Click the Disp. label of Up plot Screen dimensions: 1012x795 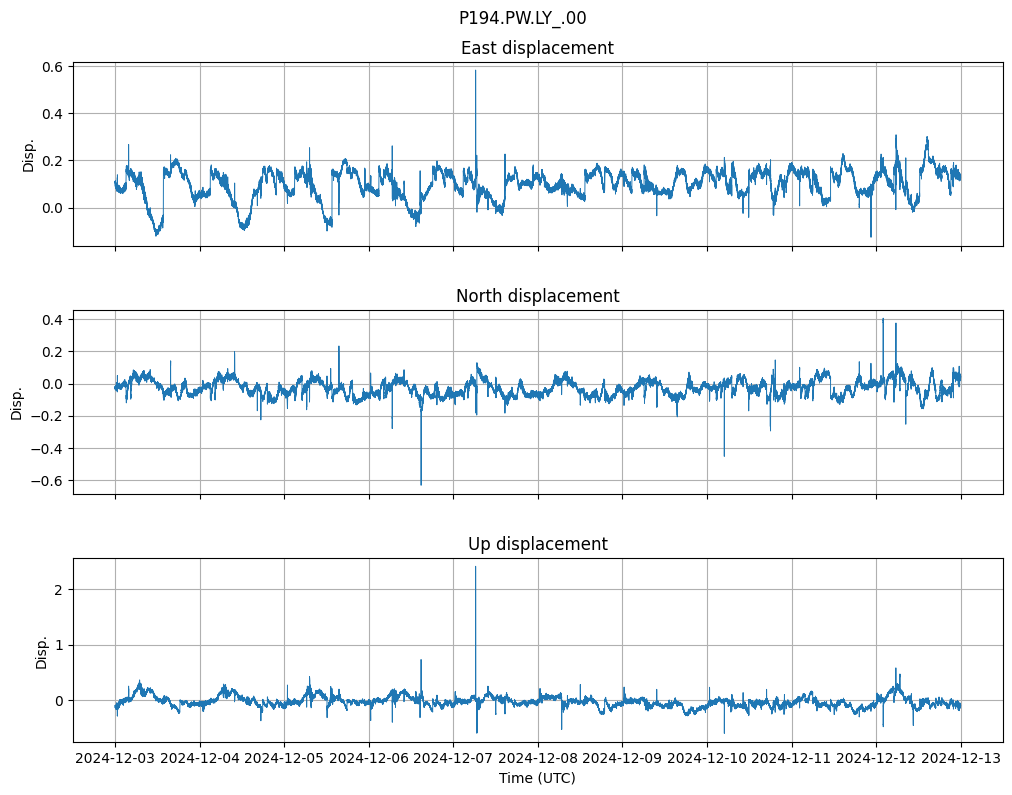(41, 650)
